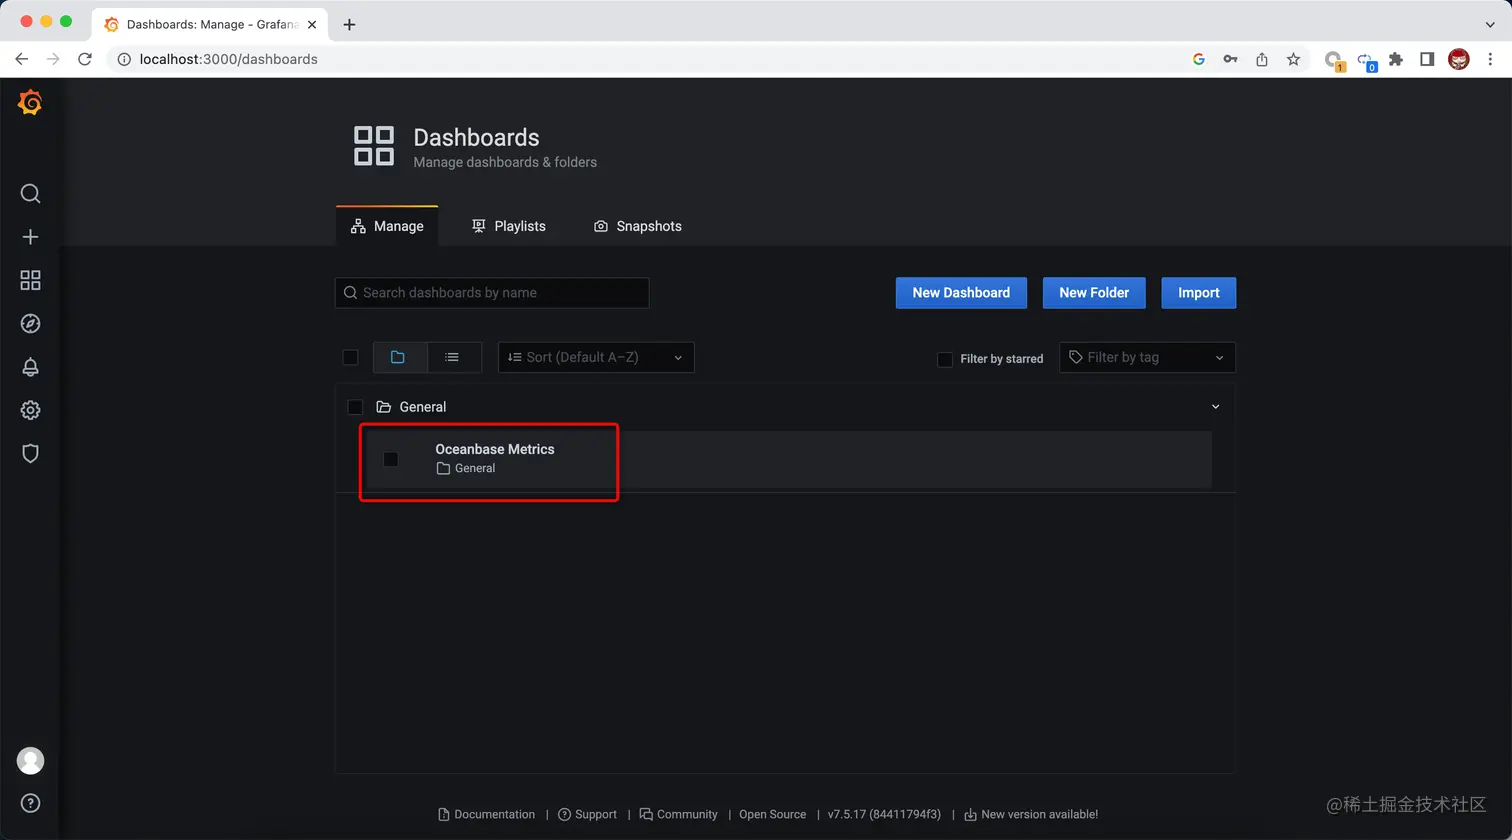Bookmark this page with star icon
Screen dimensions: 1512x840
tap(1293, 59)
